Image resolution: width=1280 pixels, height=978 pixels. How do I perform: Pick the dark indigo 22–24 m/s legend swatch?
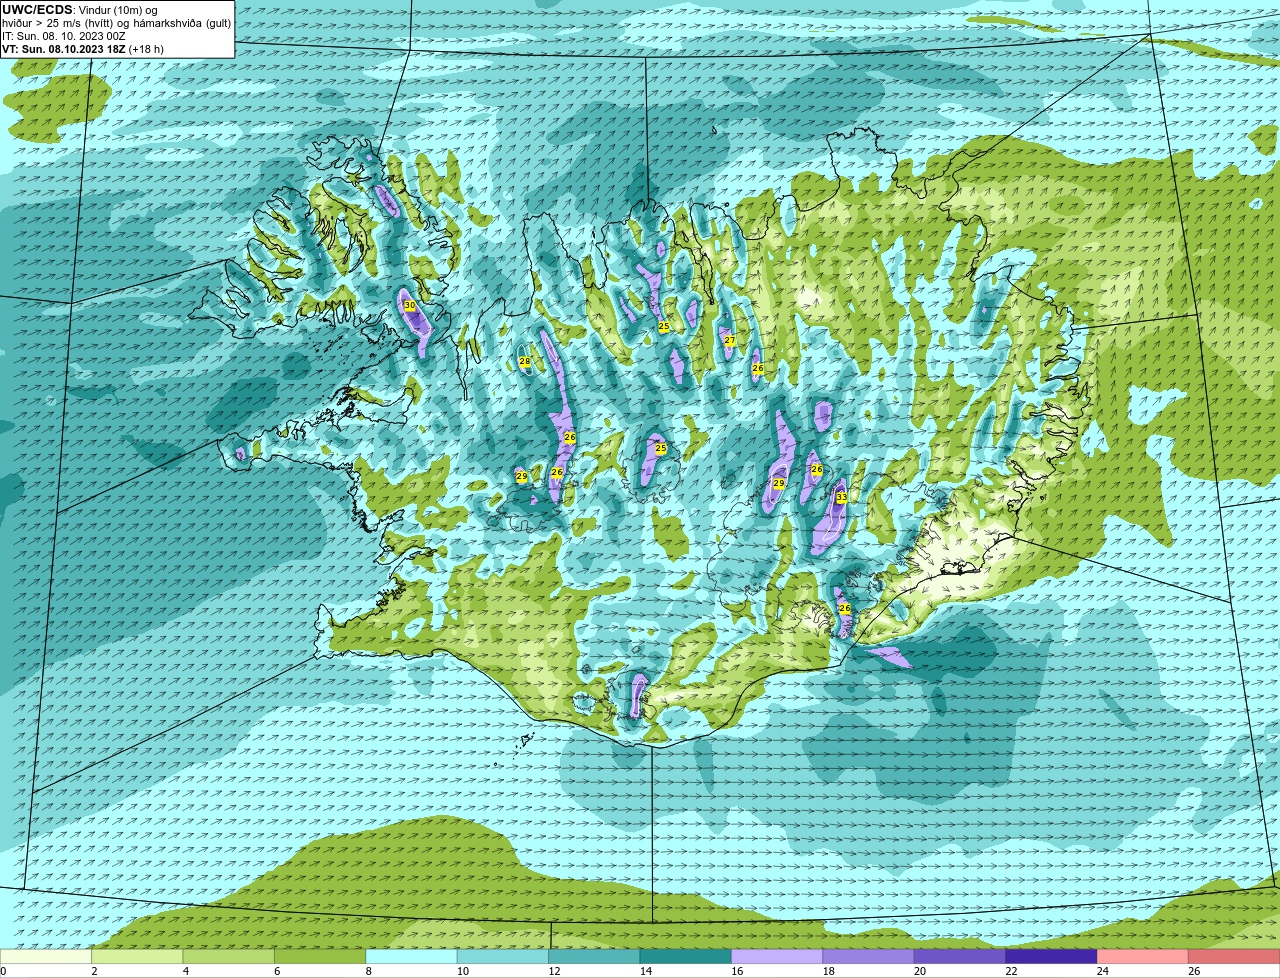(x=1051, y=956)
